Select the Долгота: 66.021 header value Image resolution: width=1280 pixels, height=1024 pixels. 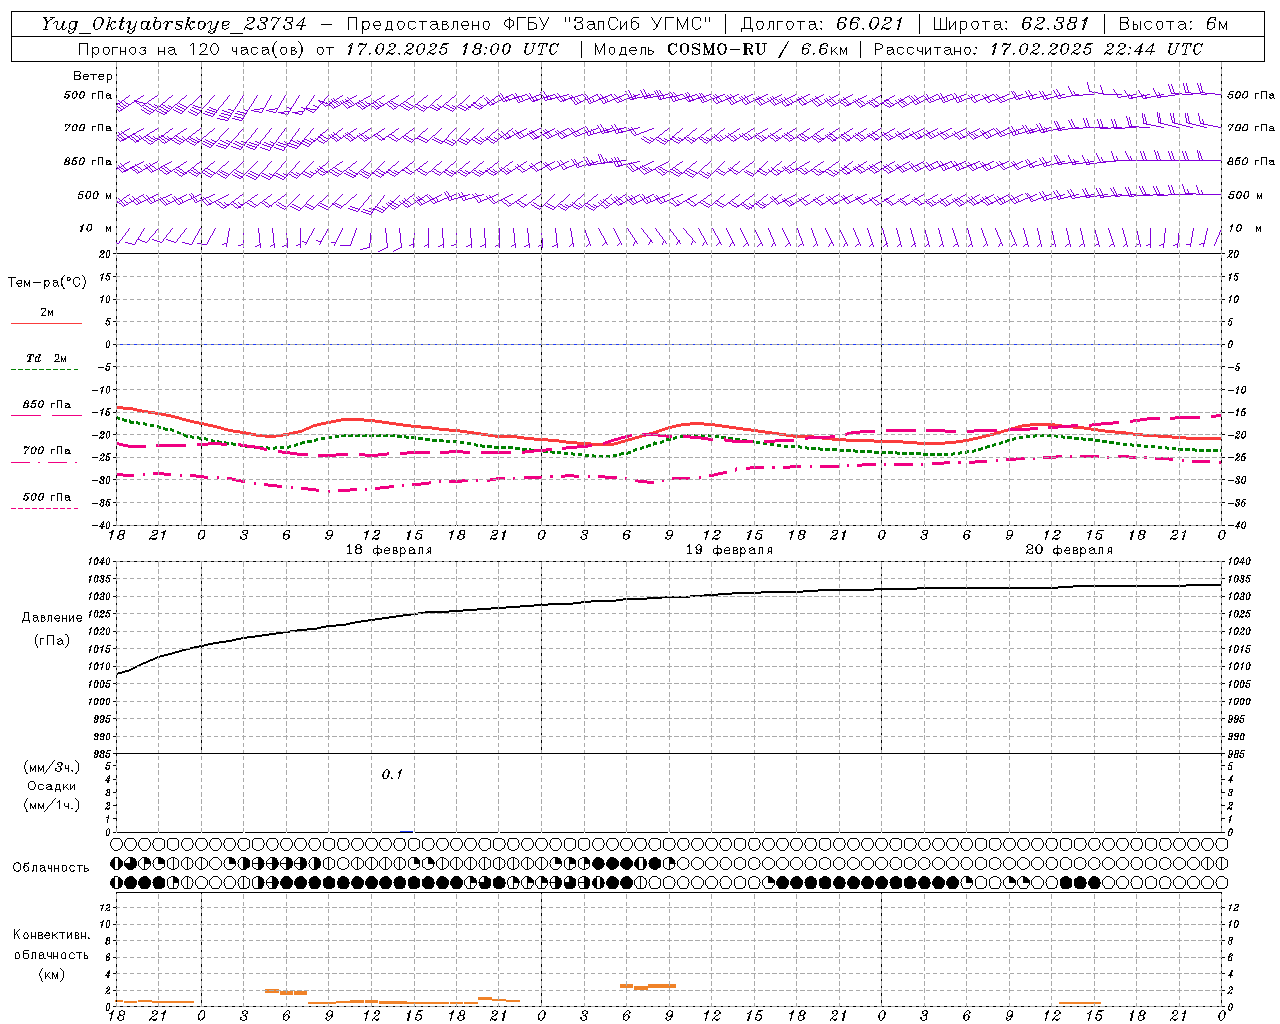pyautogui.click(x=822, y=24)
